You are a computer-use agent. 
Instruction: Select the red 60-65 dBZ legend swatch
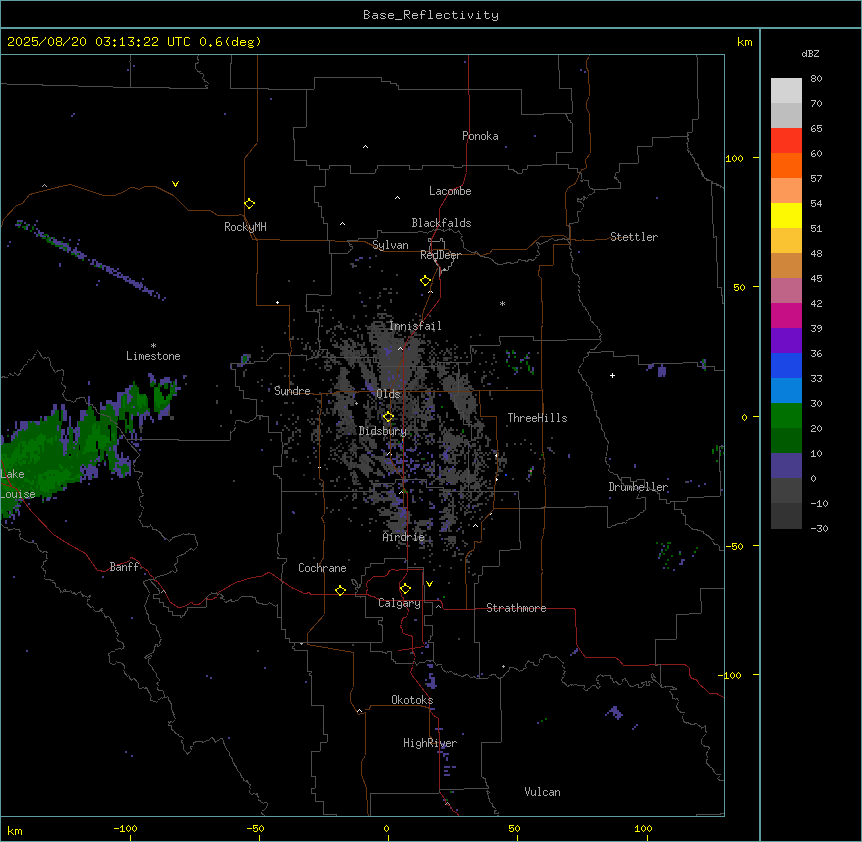[x=786, y=141]
